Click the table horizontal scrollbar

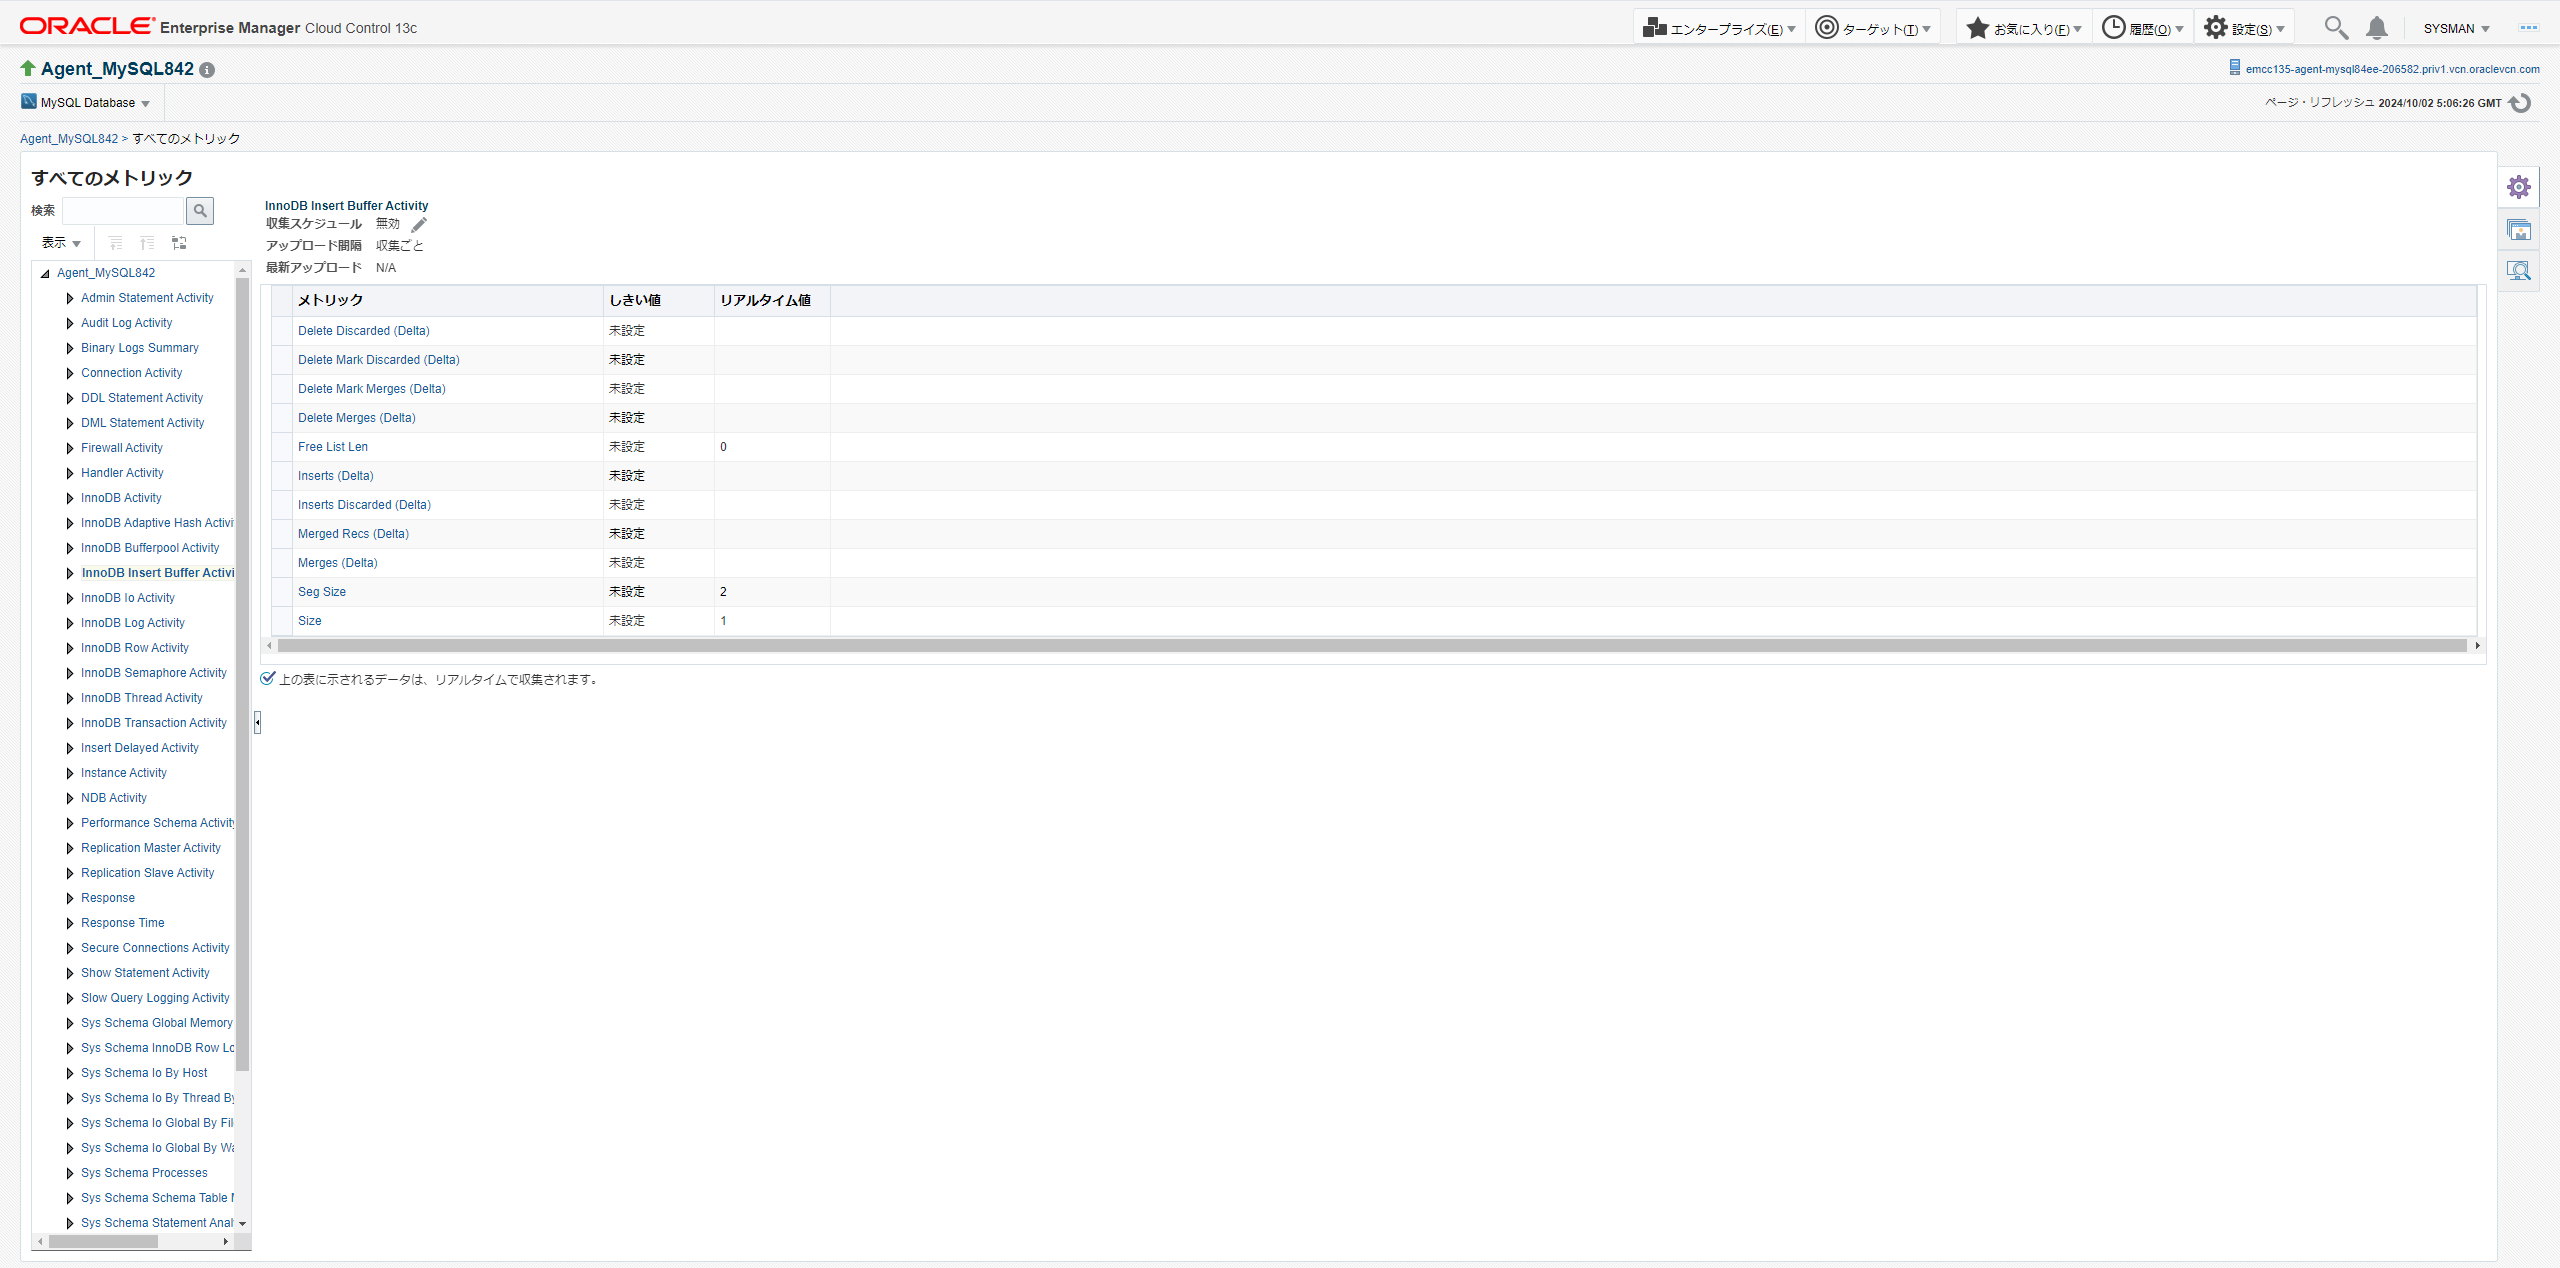click(1371, 646)
